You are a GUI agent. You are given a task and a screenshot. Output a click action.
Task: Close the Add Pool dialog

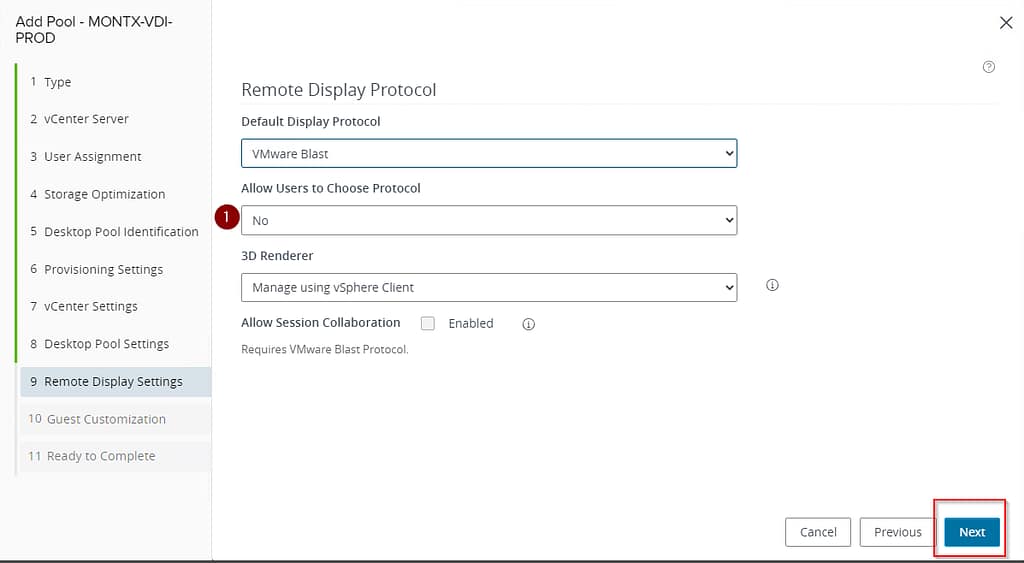click(1006, 23)
